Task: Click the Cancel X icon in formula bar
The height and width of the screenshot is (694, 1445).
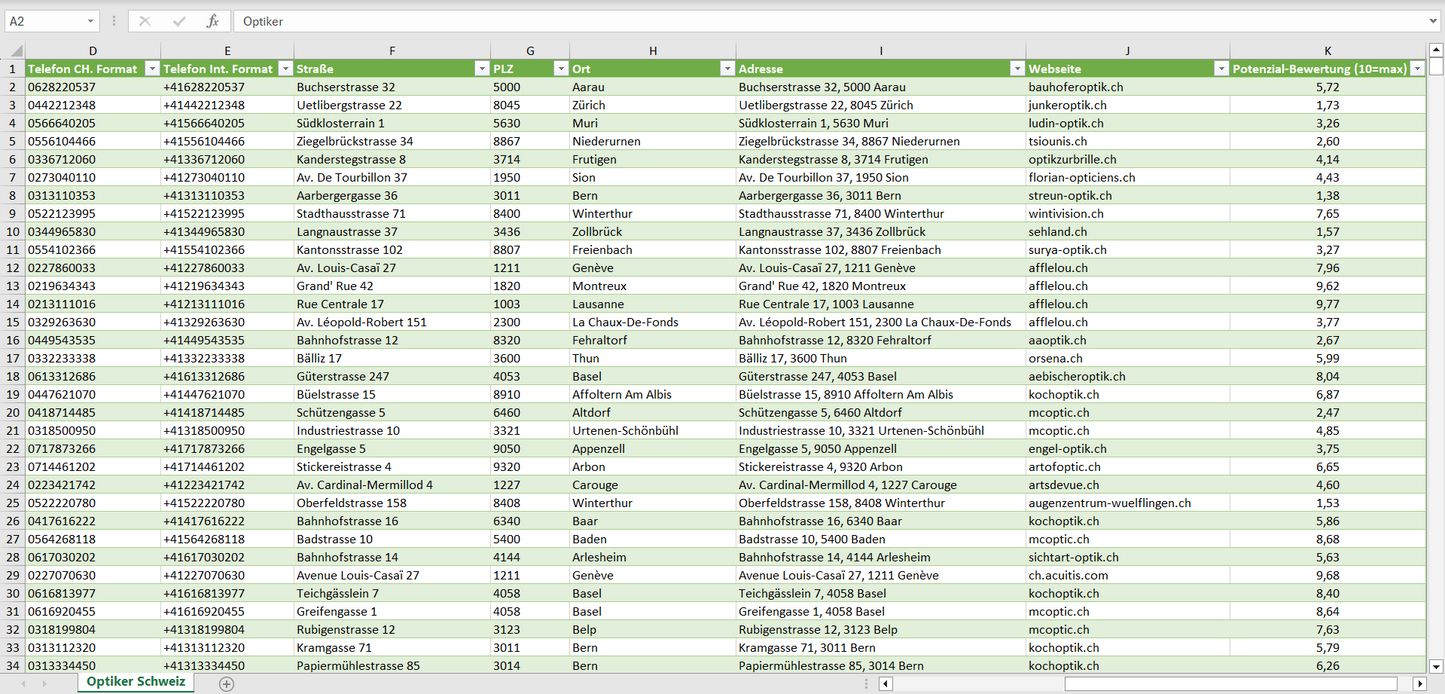Action: pos(145,21)
